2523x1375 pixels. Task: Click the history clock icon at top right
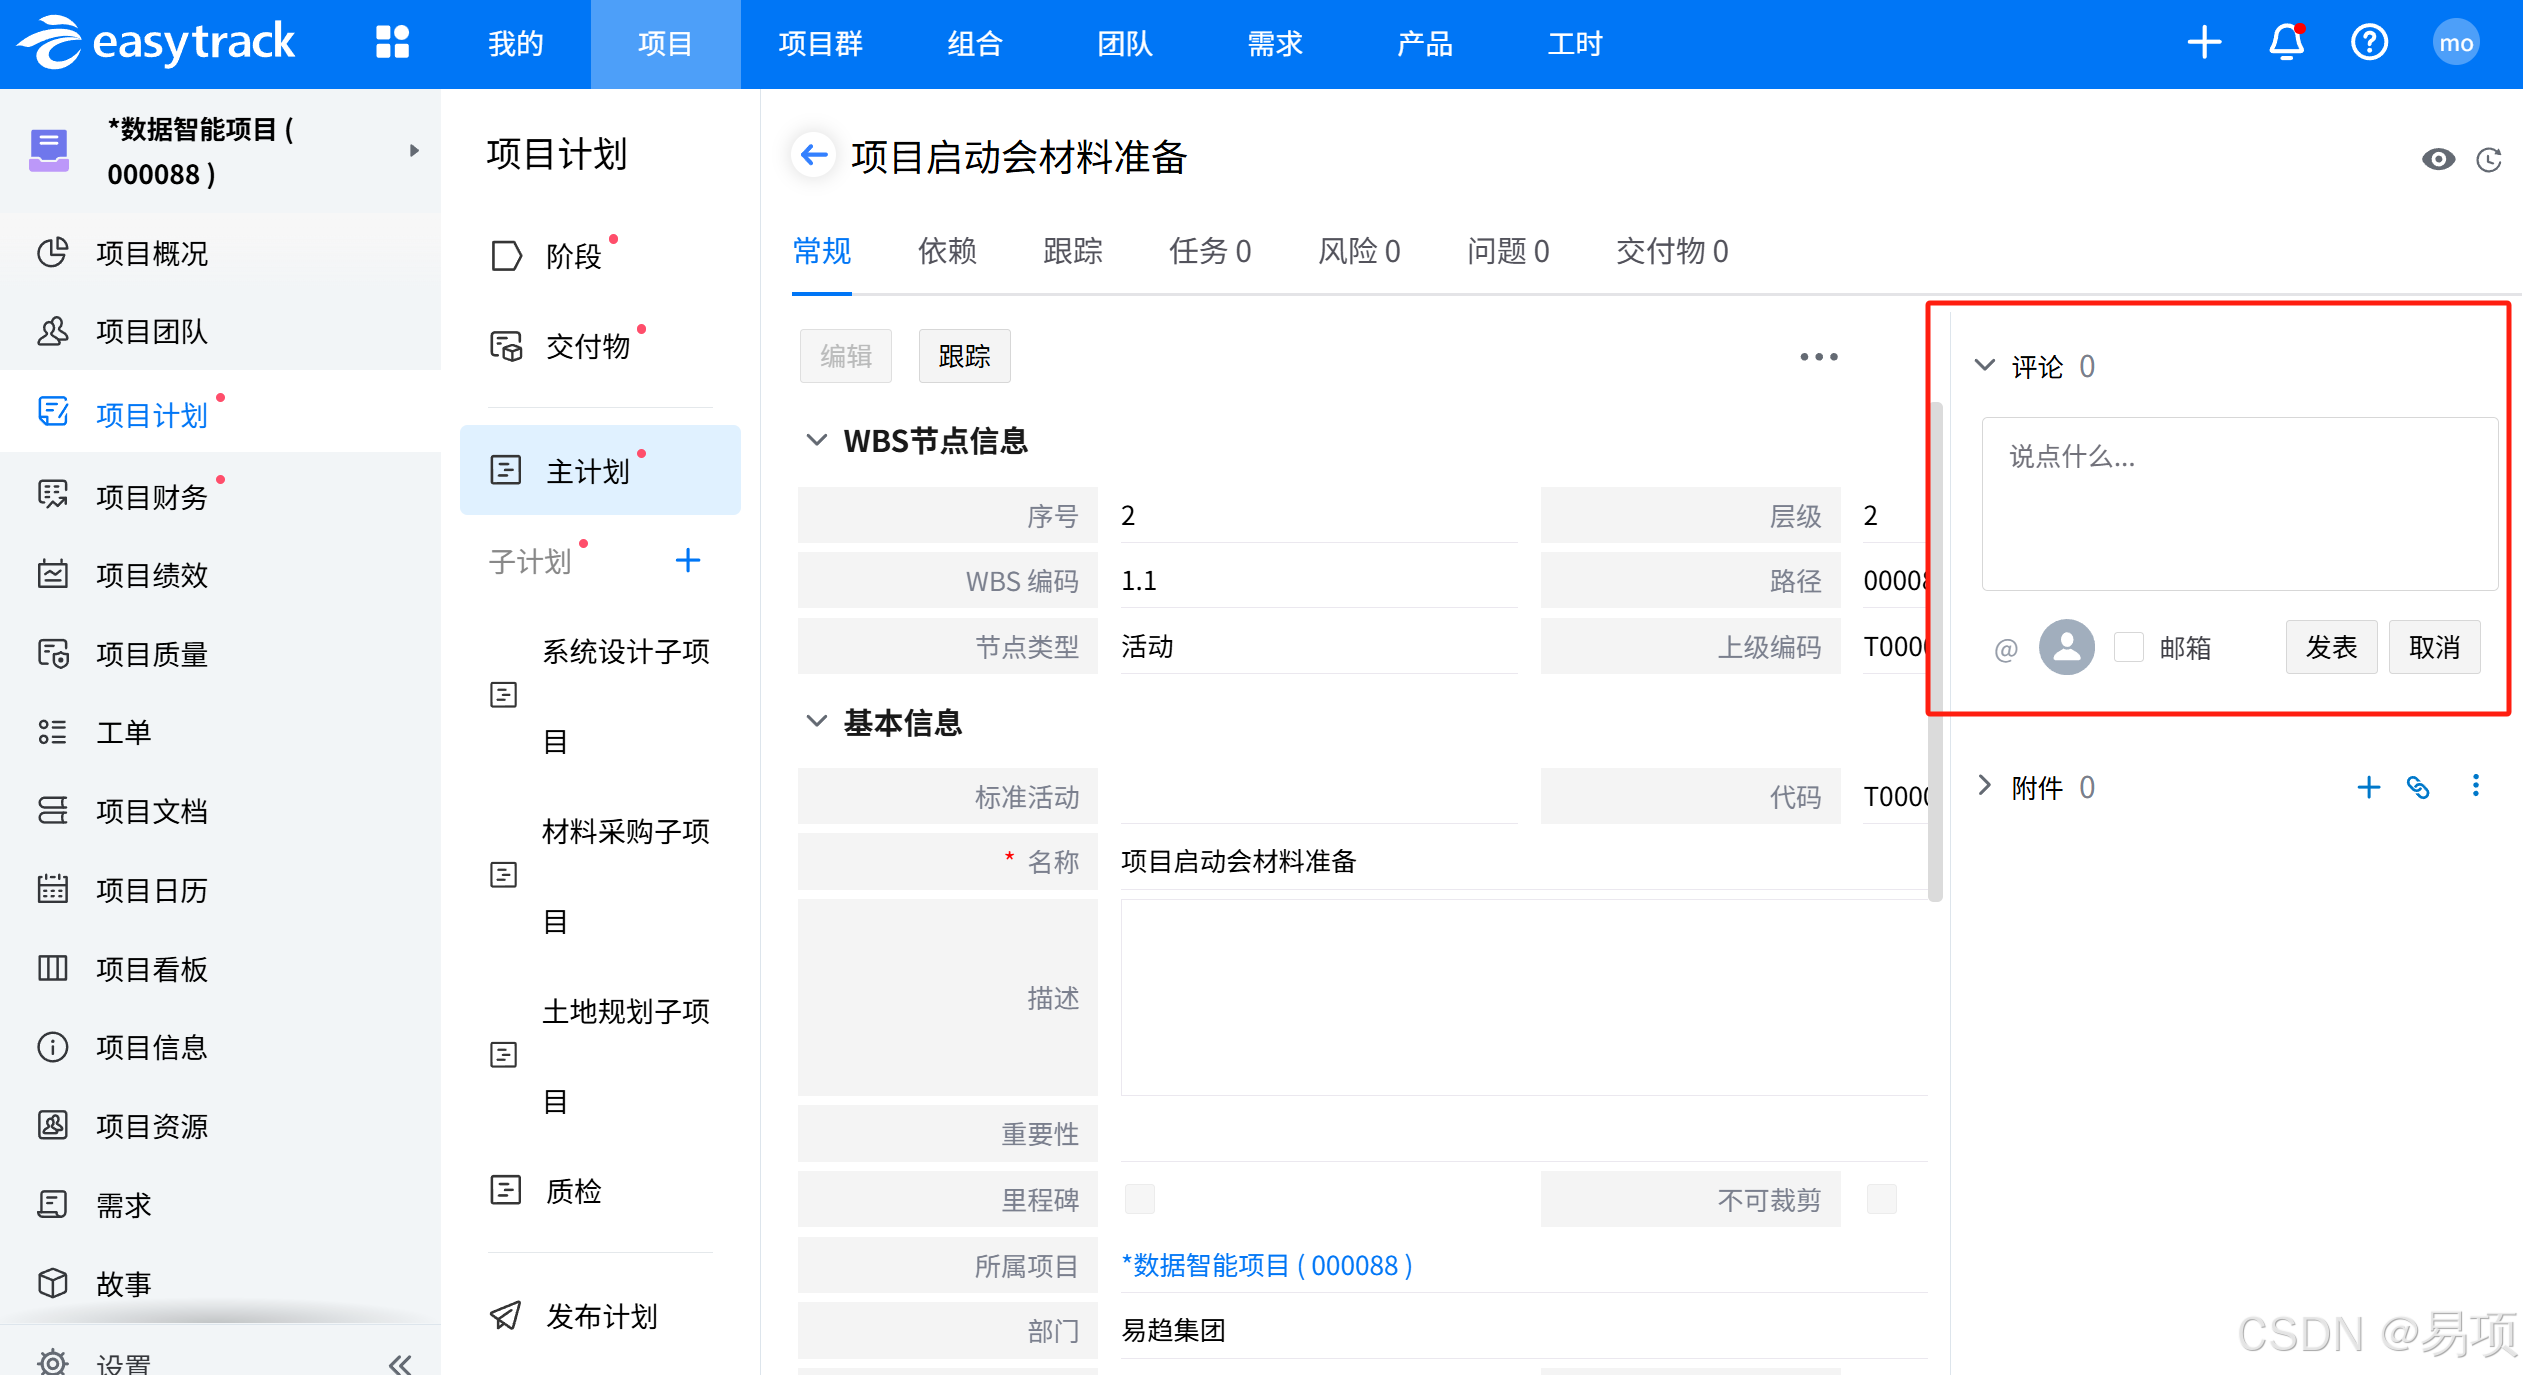pyautogui.click(x=2488, y=160)
